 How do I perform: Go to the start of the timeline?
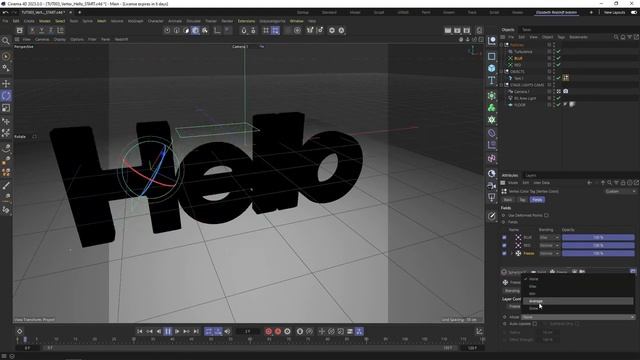click(140, 331)
